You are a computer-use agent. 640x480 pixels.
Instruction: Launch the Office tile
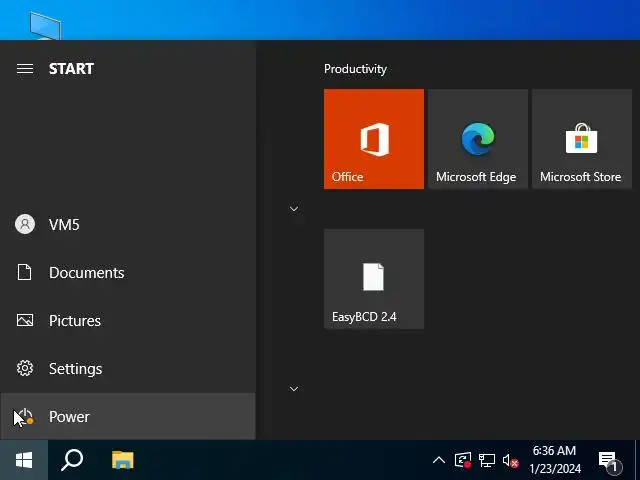point(374,139)
